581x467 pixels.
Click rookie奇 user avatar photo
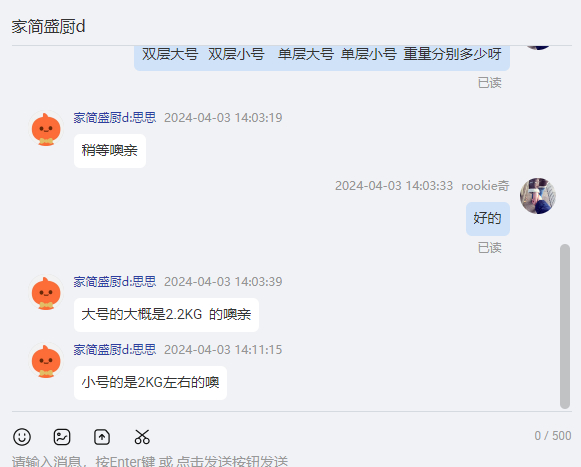(538, 196)
